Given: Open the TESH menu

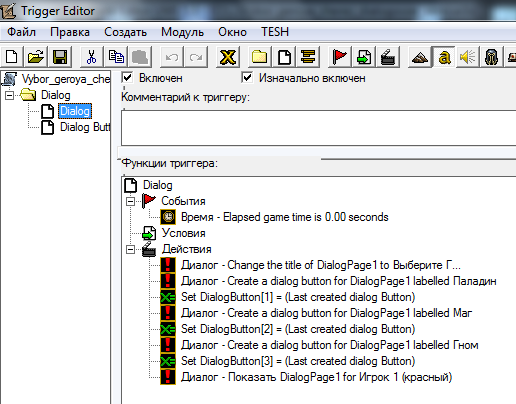Looking at the screenshot, I should [x=275, y=32].
